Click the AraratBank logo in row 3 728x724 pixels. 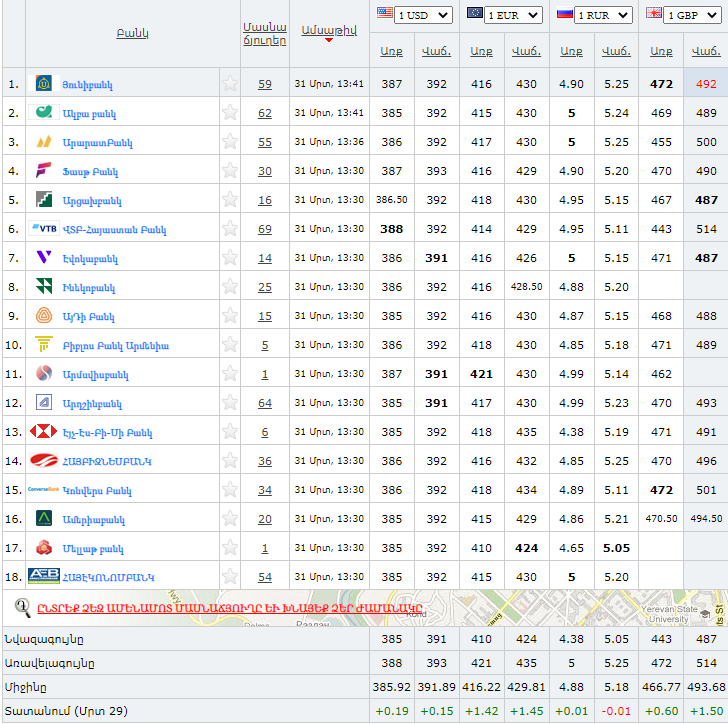point(44,142)
